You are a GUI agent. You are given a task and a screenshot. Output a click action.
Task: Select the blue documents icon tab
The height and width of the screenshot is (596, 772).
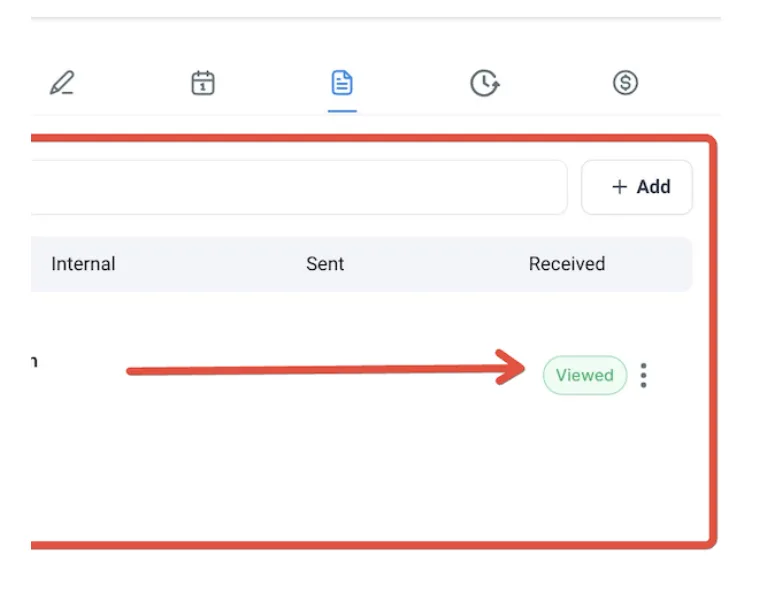tap(342, 83)
